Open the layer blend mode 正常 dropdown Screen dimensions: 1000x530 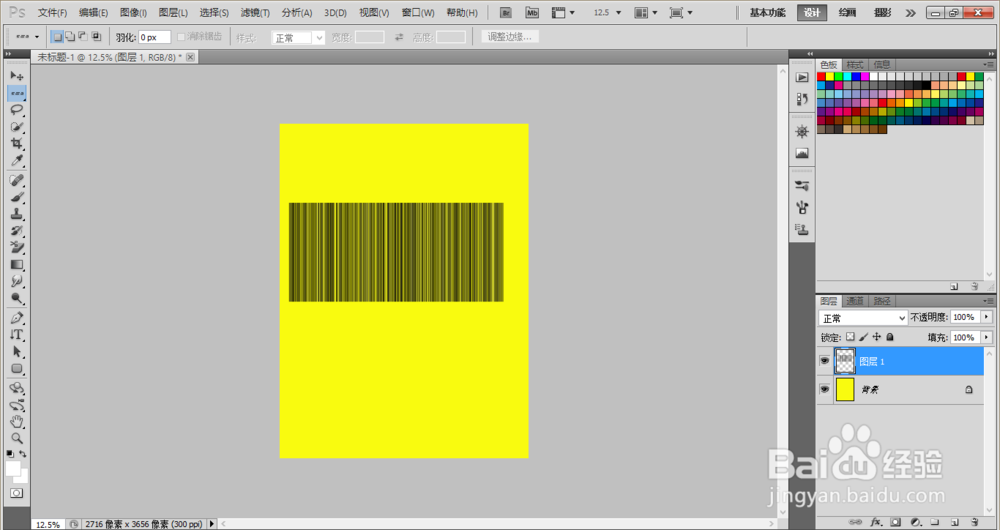tap(863, 318)
